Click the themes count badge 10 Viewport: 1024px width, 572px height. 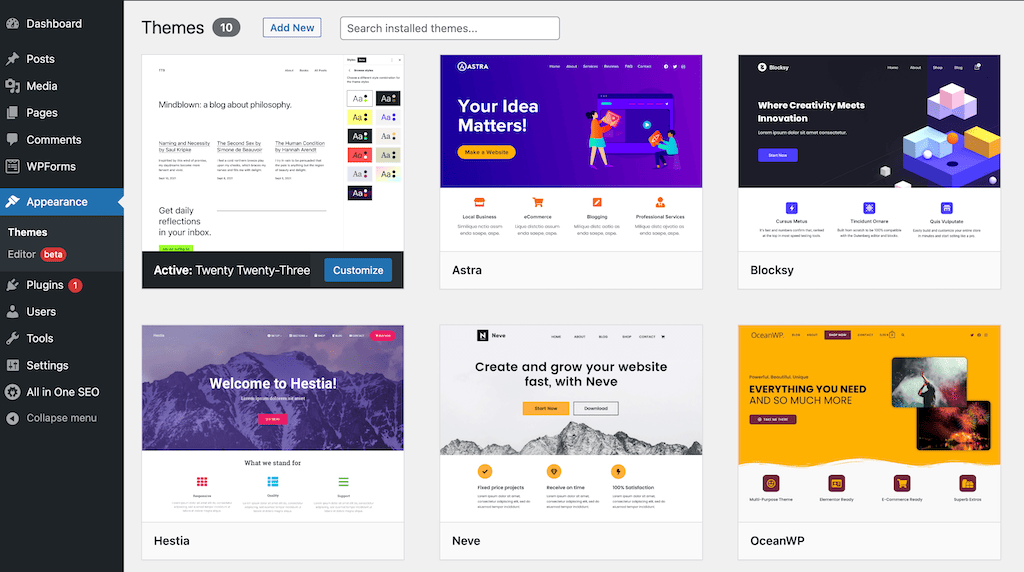[x=226, y=27]
